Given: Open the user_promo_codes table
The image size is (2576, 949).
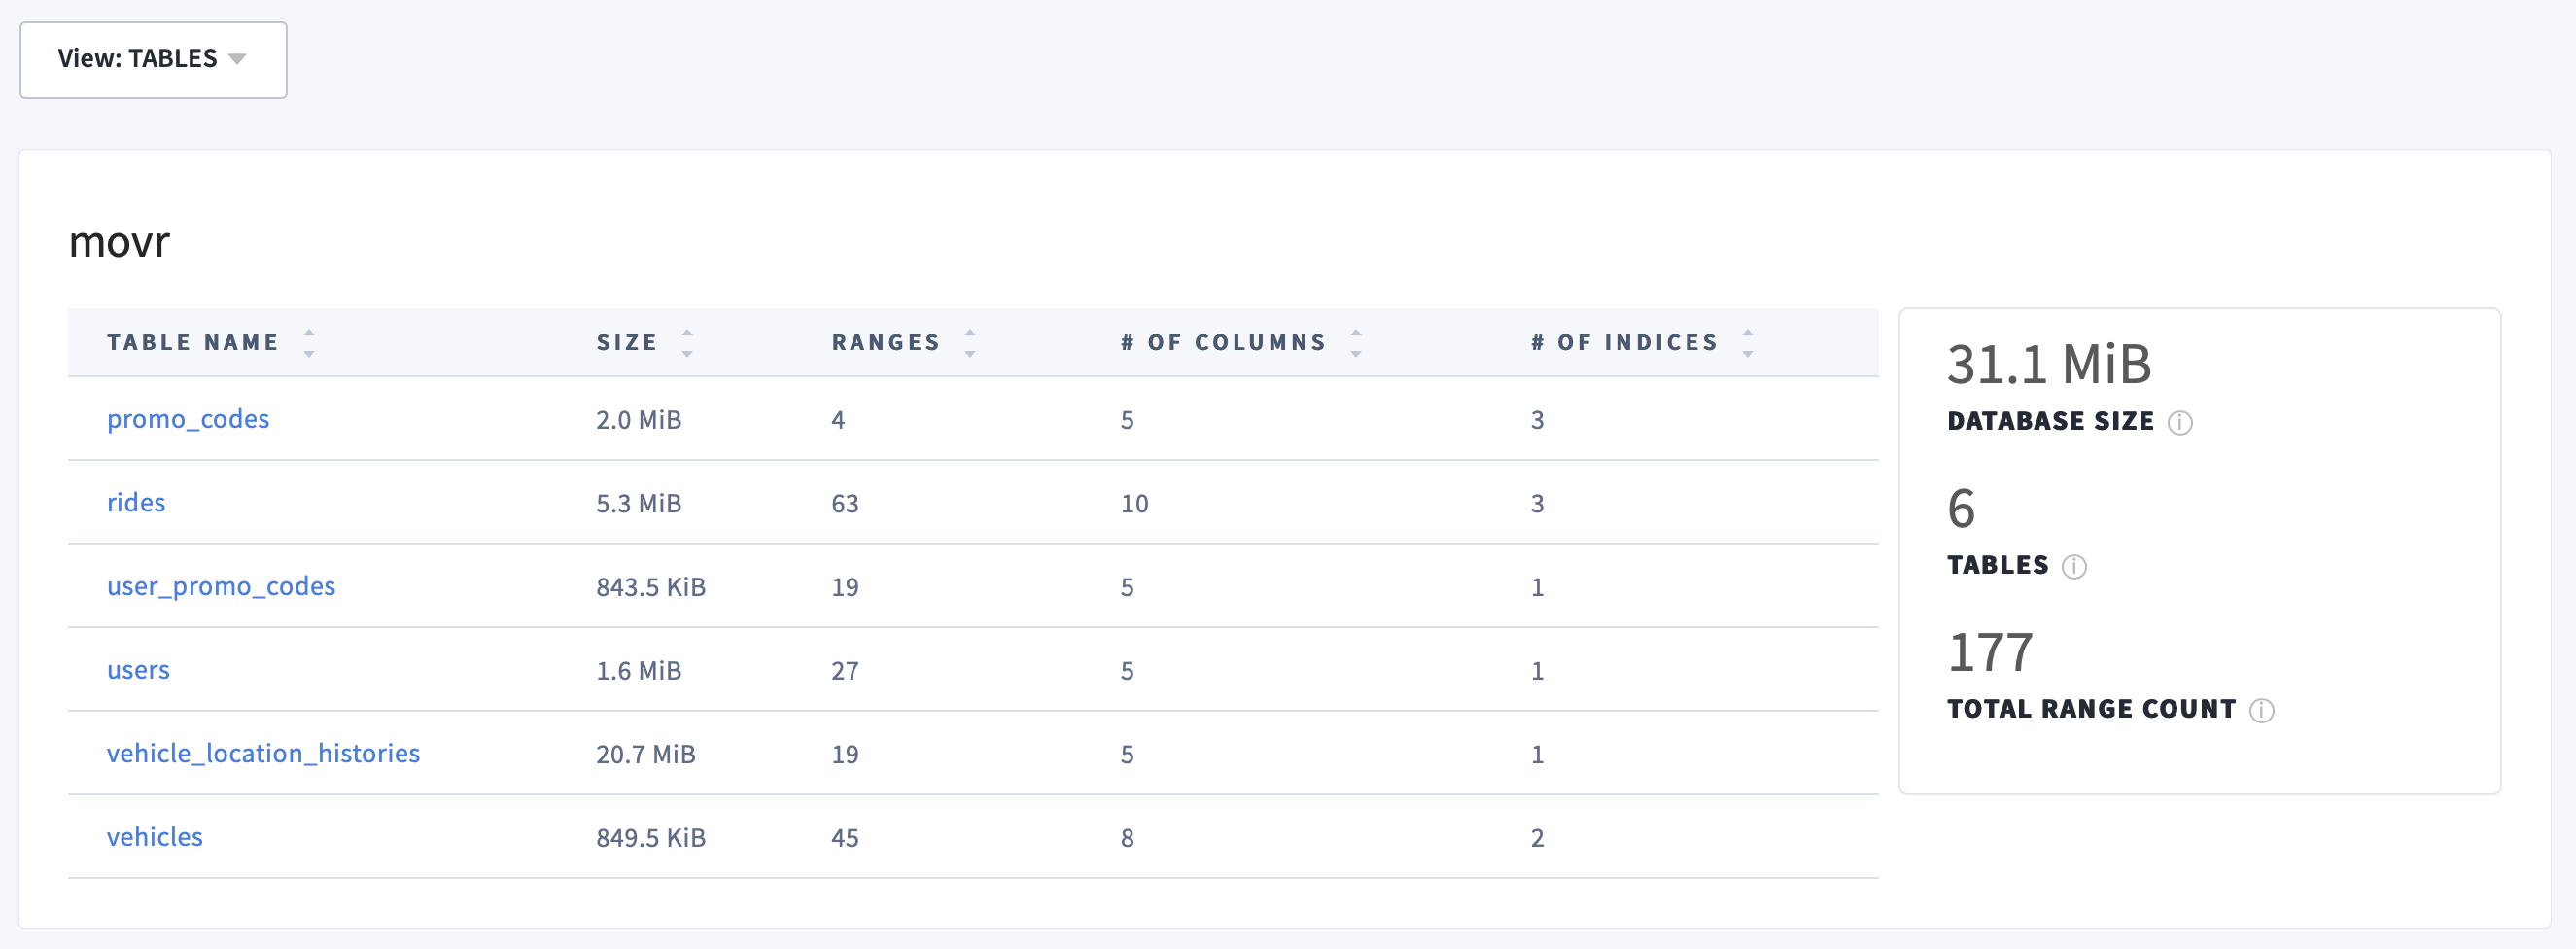Looking at the screenshot, I should (221, 586).
